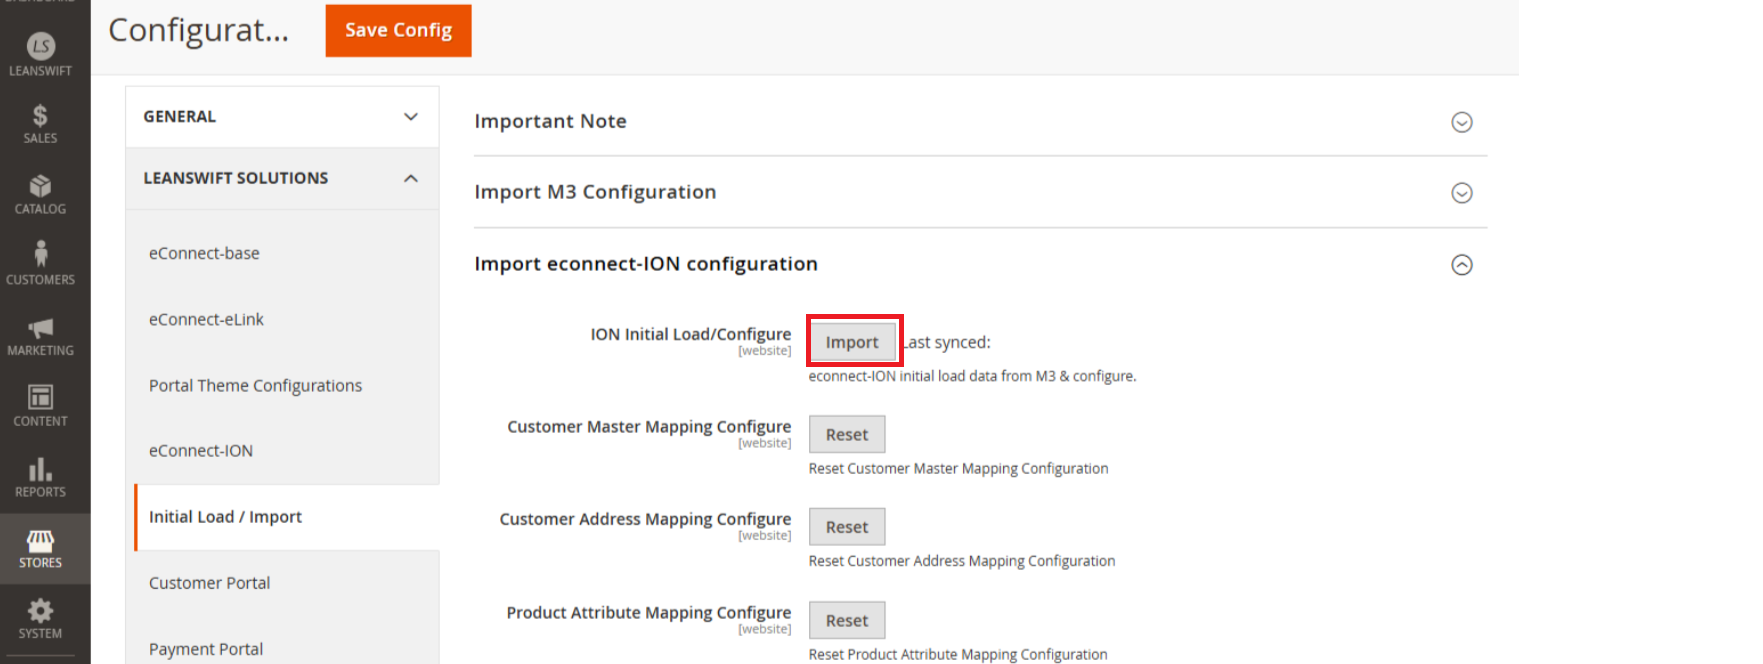Click Import for ION Initial Load
This screenshot has height=664, width=1763.
852,342
